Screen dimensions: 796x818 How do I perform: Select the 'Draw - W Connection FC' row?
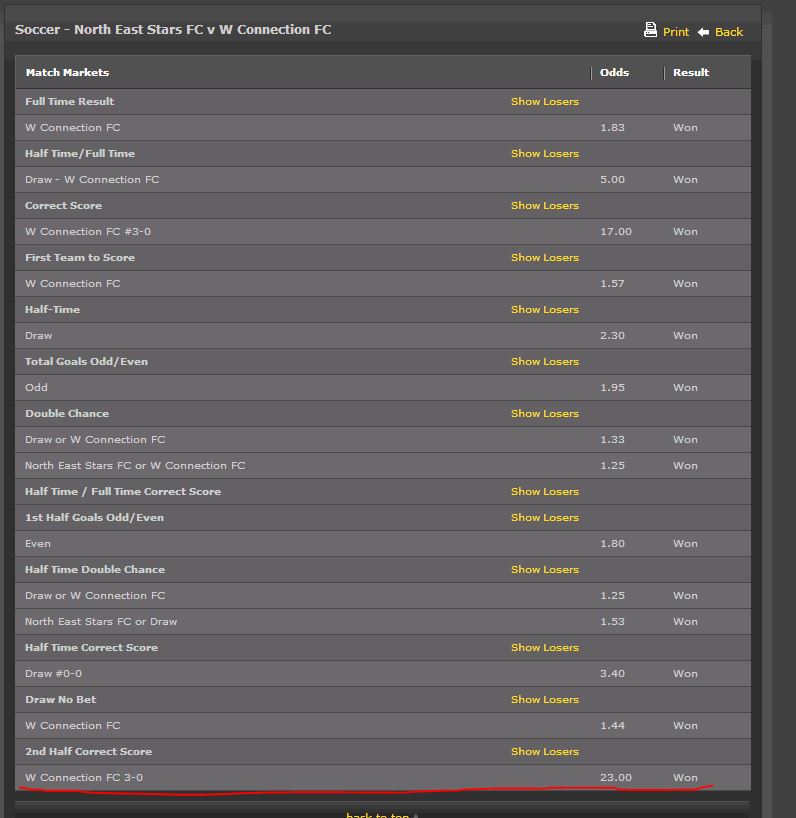point(383,179)
